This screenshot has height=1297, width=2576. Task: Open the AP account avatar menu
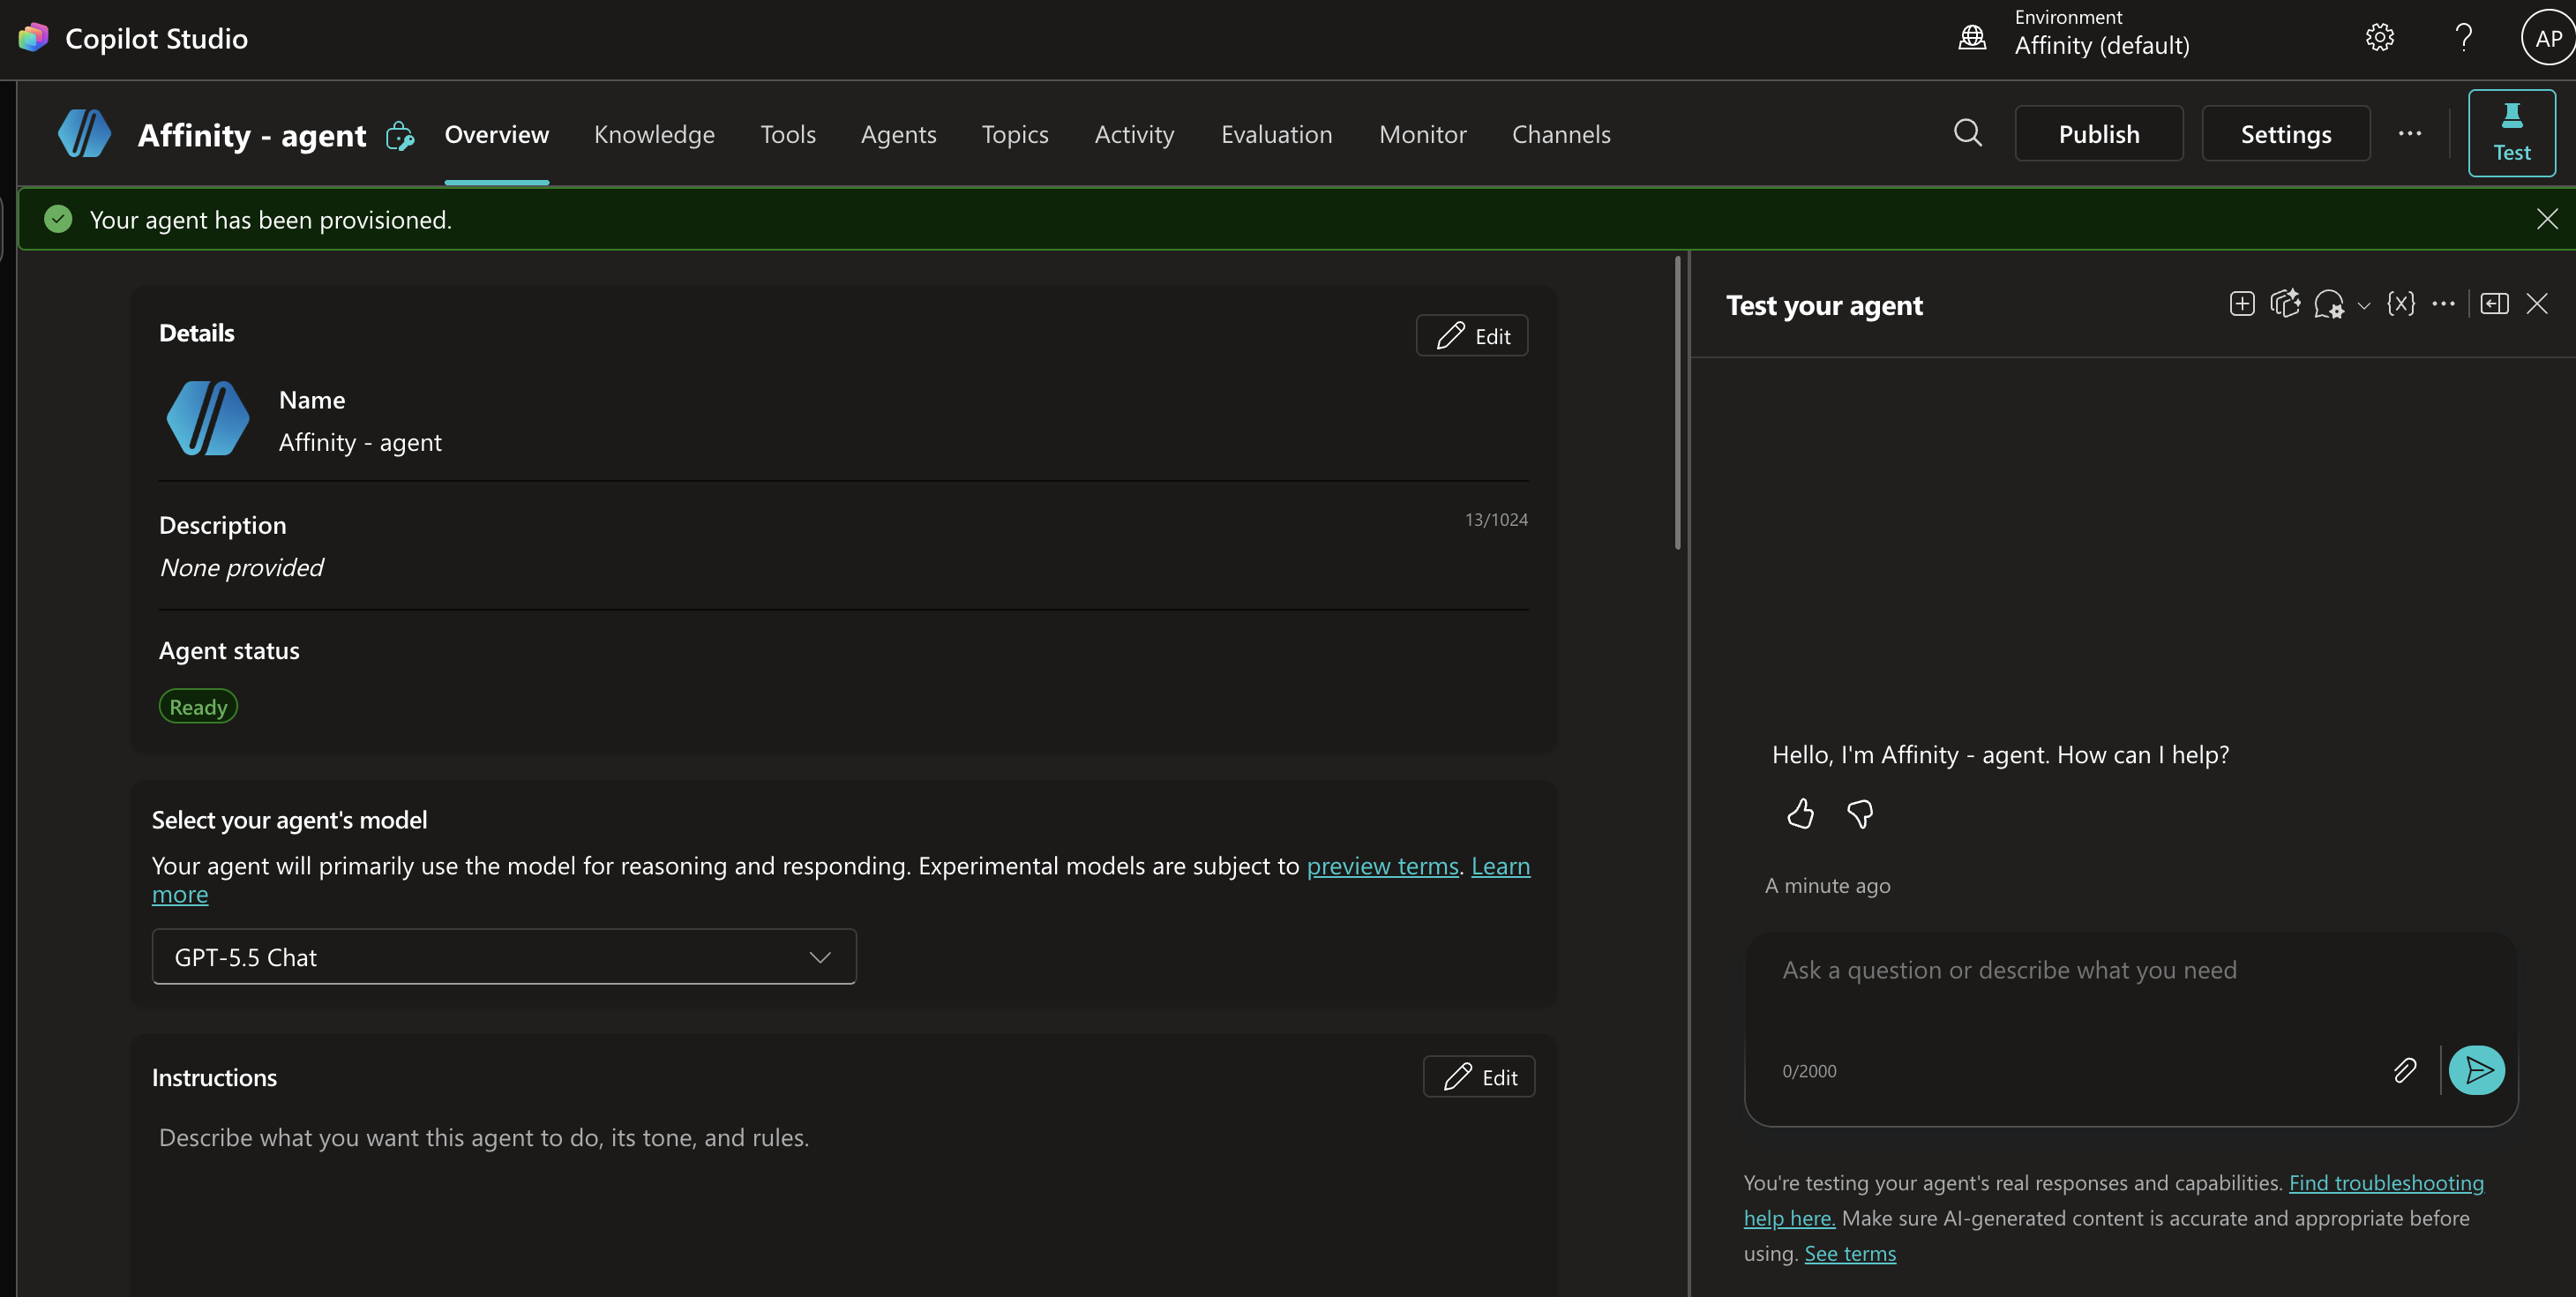(2548, 38)
